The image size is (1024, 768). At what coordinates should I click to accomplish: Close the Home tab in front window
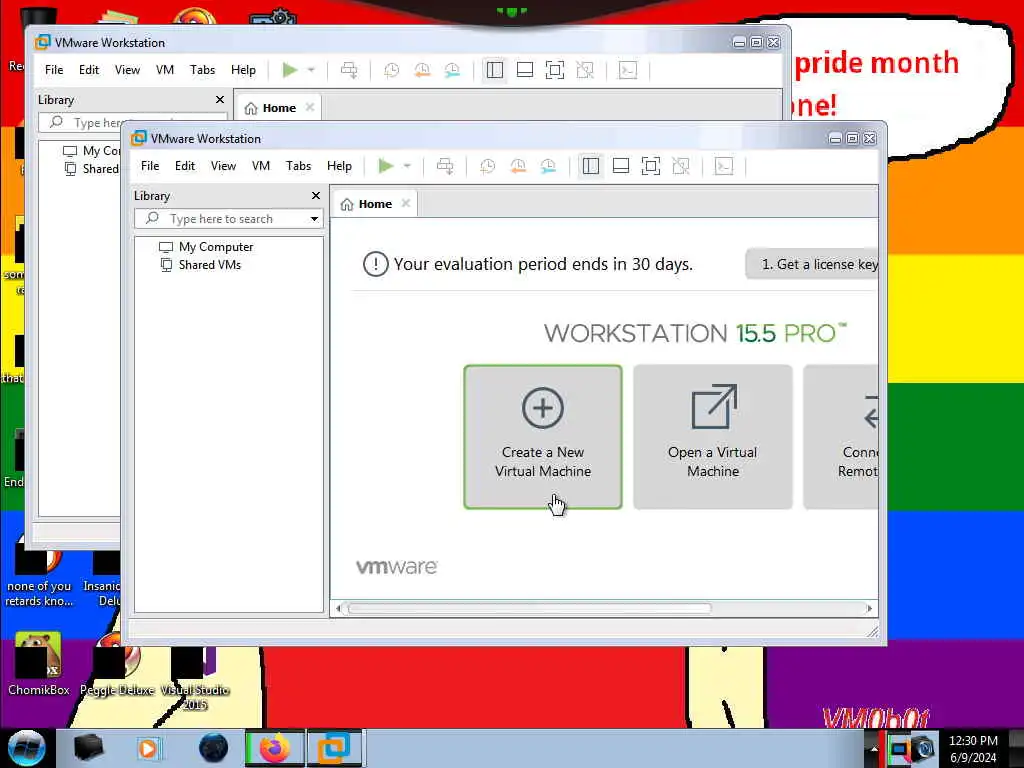(x=406, y=203)
